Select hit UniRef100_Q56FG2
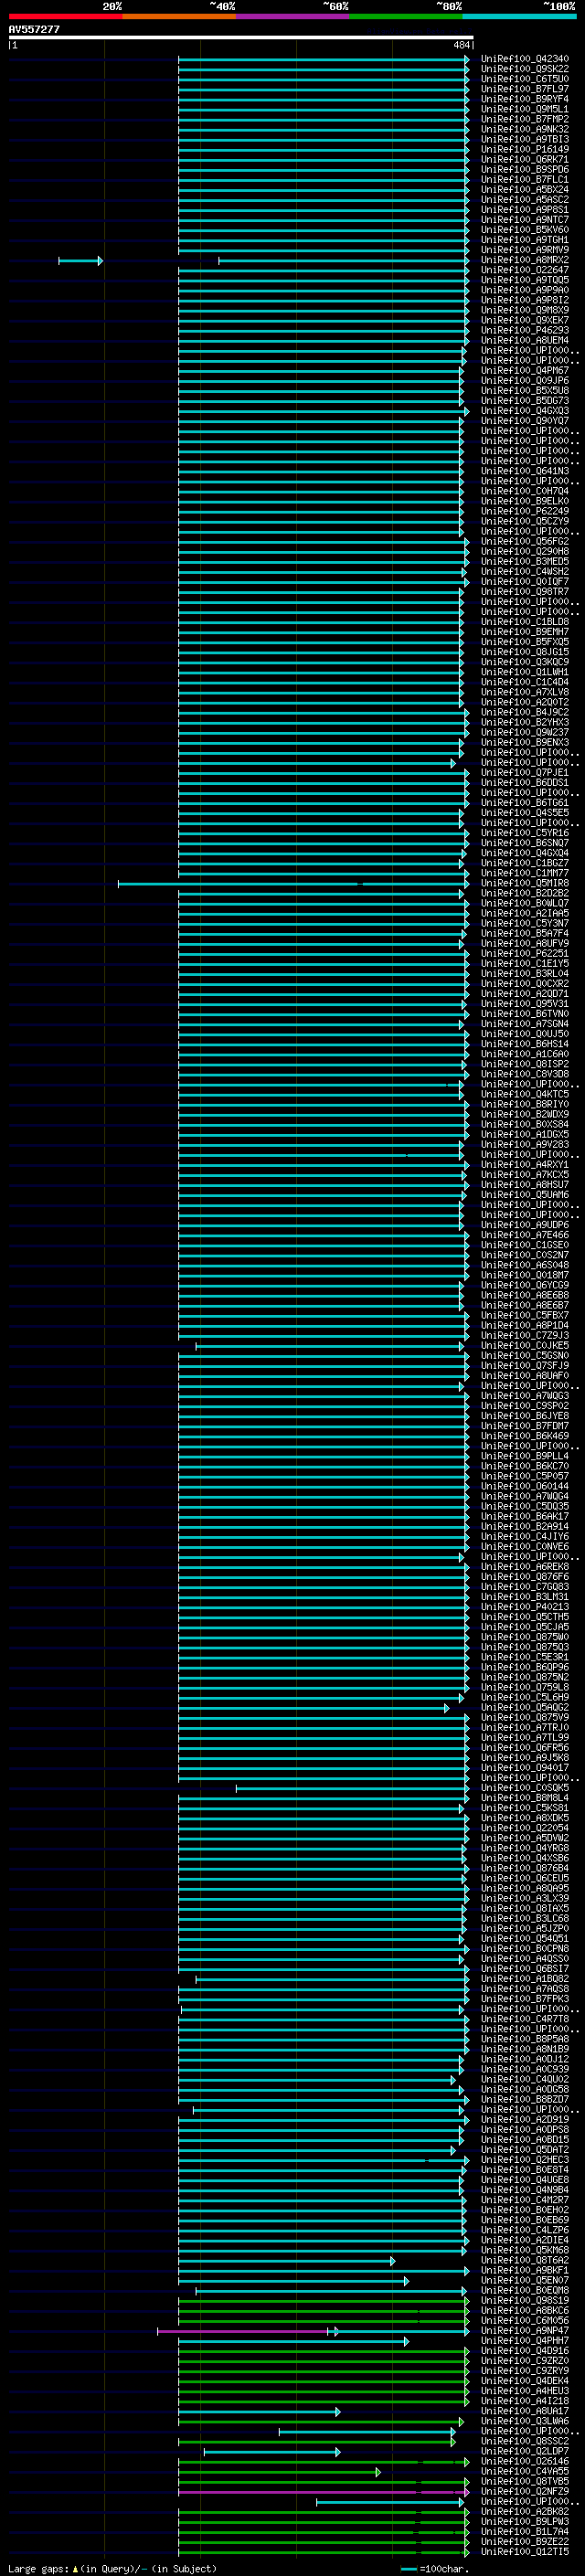The height and width of the screenshot is (2576, 585). [524, 542]
